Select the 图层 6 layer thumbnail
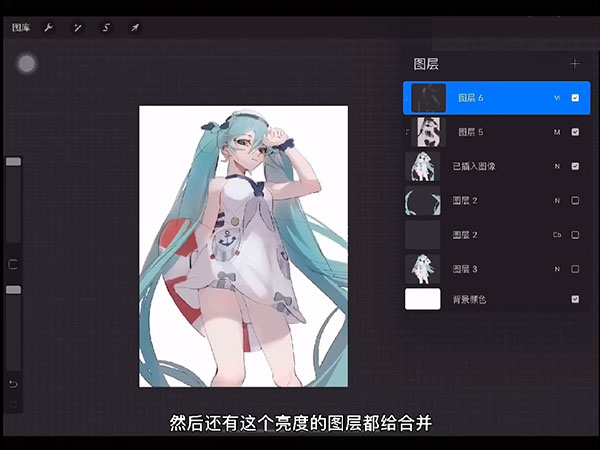 pos(429,98)
